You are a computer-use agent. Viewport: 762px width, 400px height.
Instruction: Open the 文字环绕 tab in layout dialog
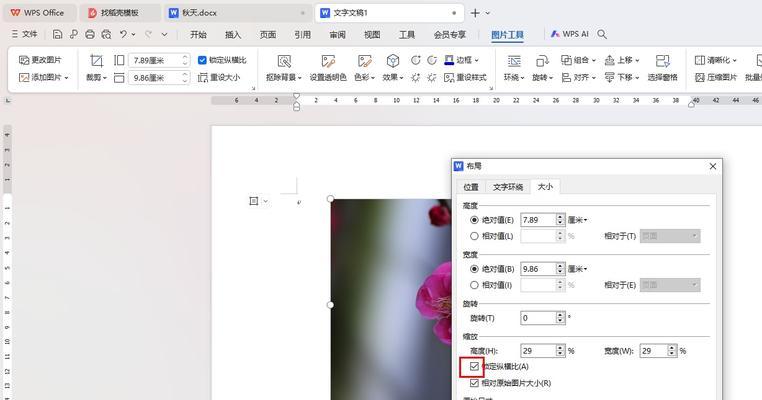coord(508,187)
